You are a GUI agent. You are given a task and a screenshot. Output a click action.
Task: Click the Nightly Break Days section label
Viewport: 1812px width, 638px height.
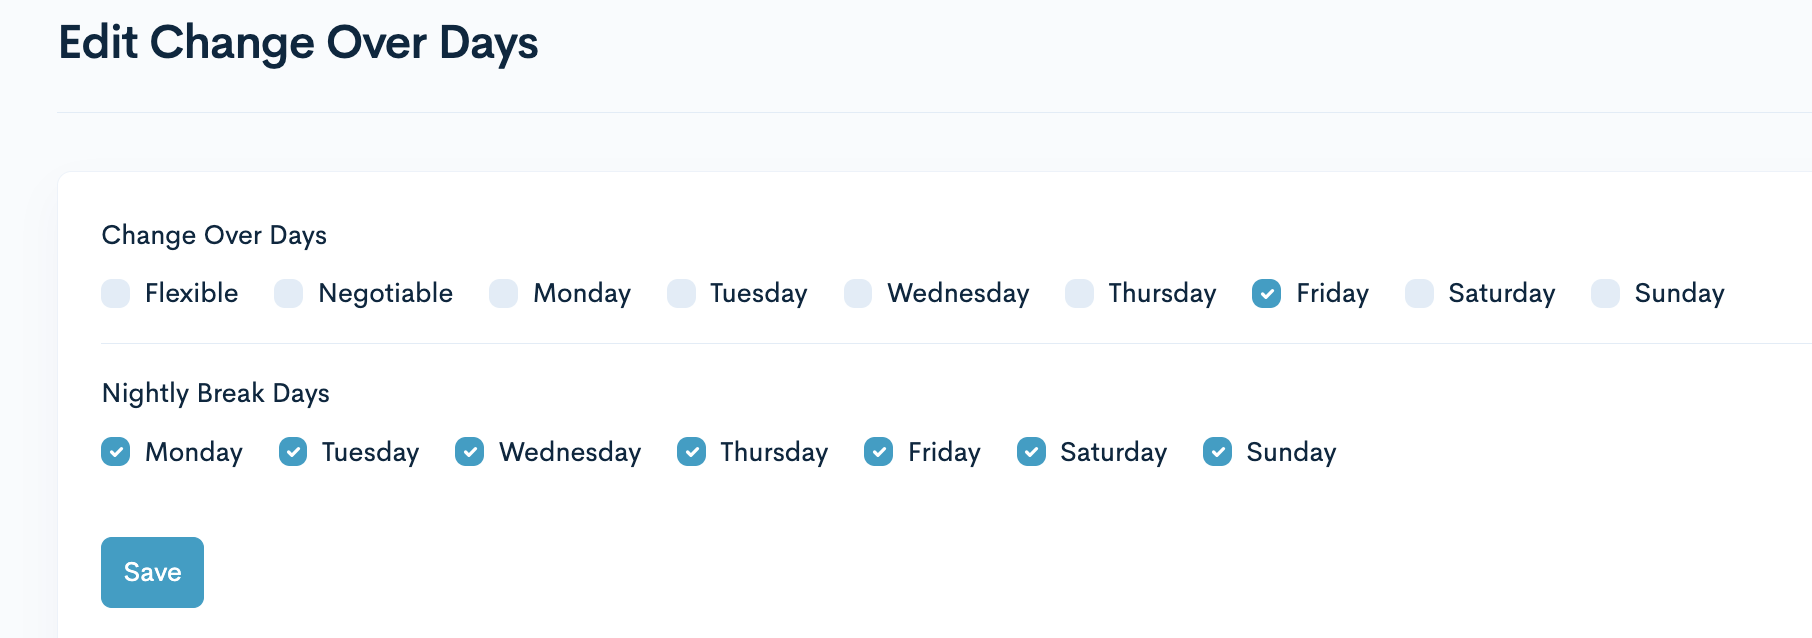[x=215, y=393]
